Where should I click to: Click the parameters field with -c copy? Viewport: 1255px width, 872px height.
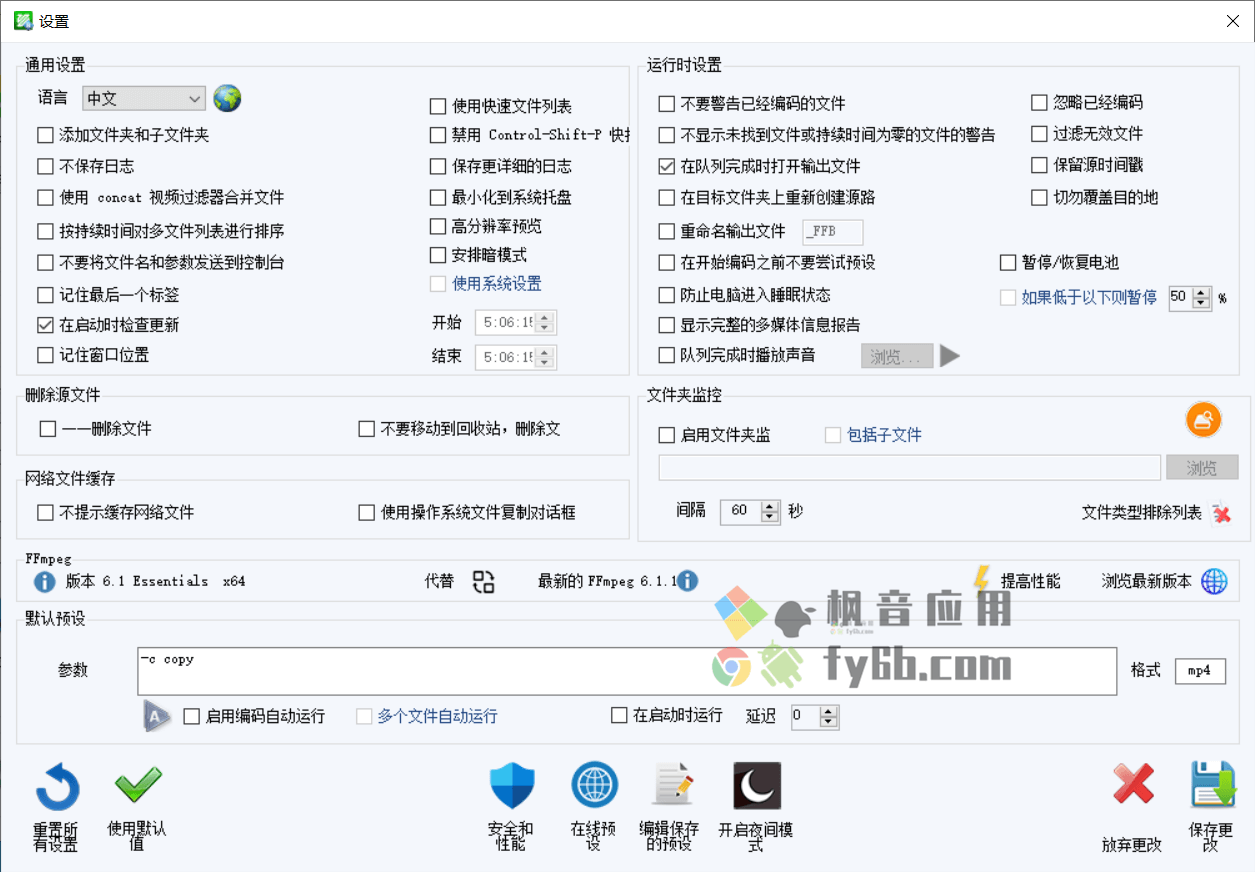[x=627, y=671]
